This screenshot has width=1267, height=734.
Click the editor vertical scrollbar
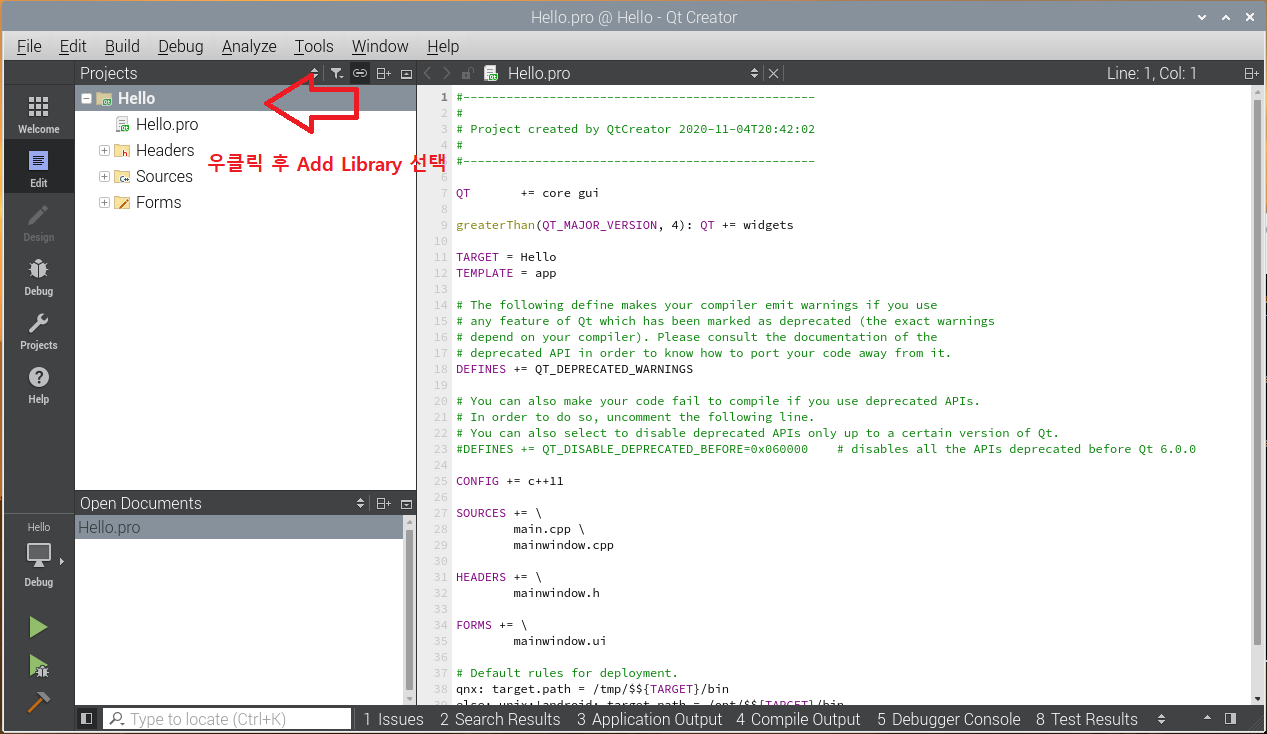(x=1257, y=372)
